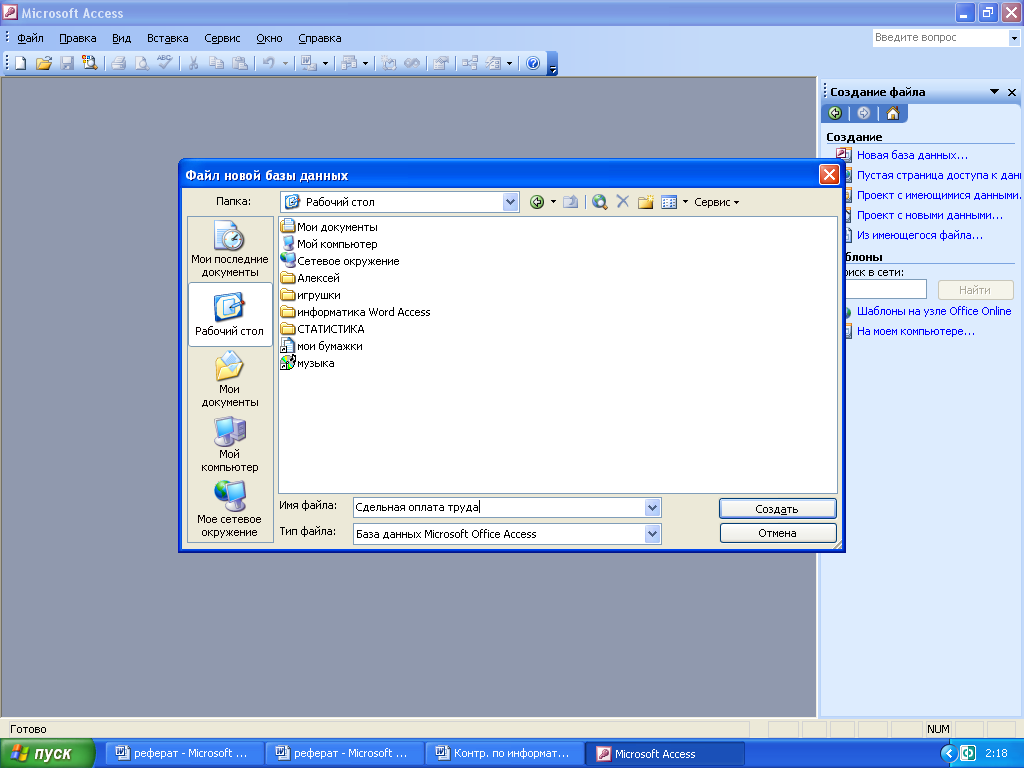Image resolution: width=1024 pixels, height=768 pixels.
Task: Click task pane Home icon
Action: point(893,113)
